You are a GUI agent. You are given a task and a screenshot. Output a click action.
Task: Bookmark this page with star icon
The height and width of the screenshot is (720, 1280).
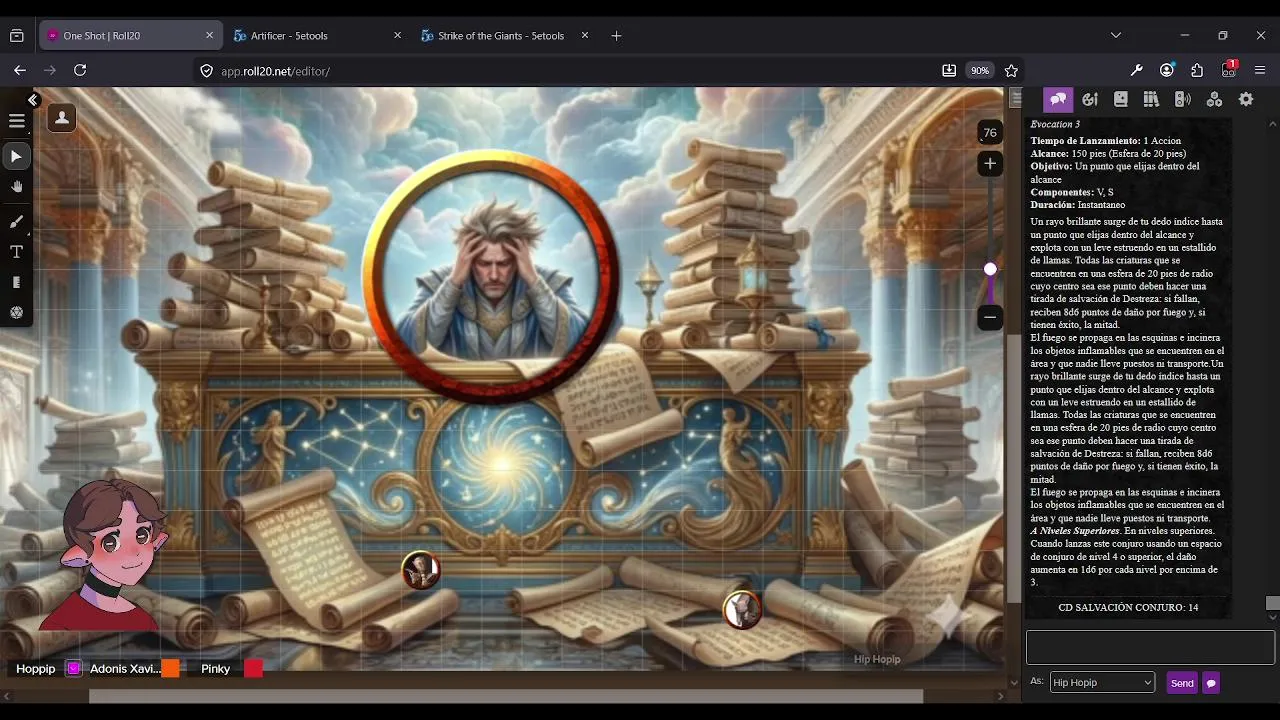click(1011, 71)
